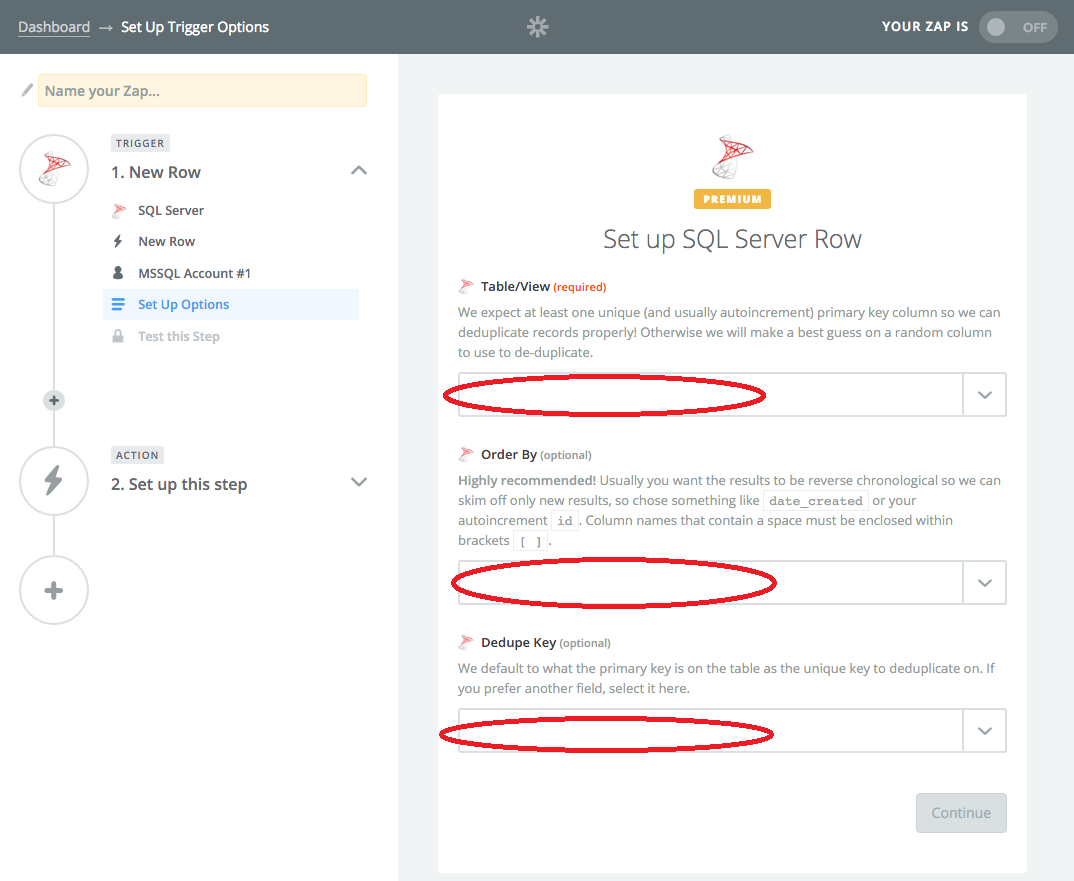Click the SQL Server trigger circle icon
Viewport: 1074px width, 881px height.
point(54,169)
